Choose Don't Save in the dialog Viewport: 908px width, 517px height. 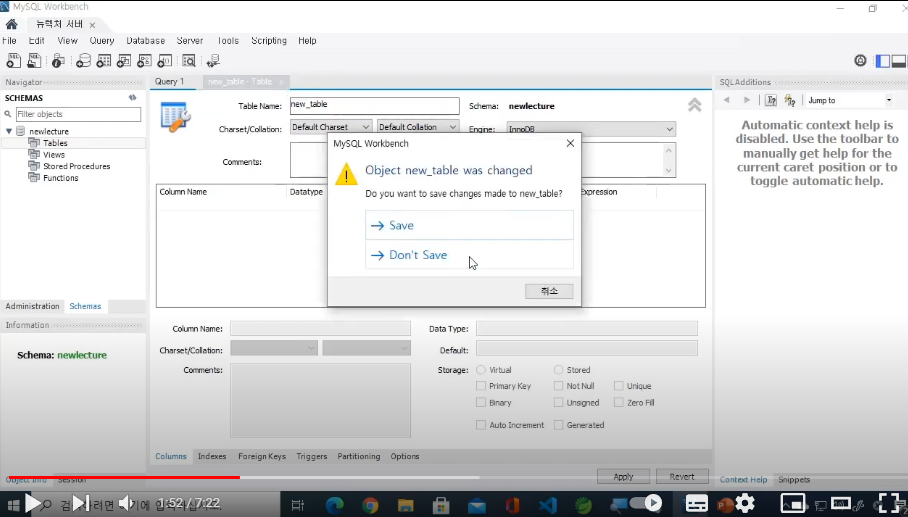click(469, 255)
